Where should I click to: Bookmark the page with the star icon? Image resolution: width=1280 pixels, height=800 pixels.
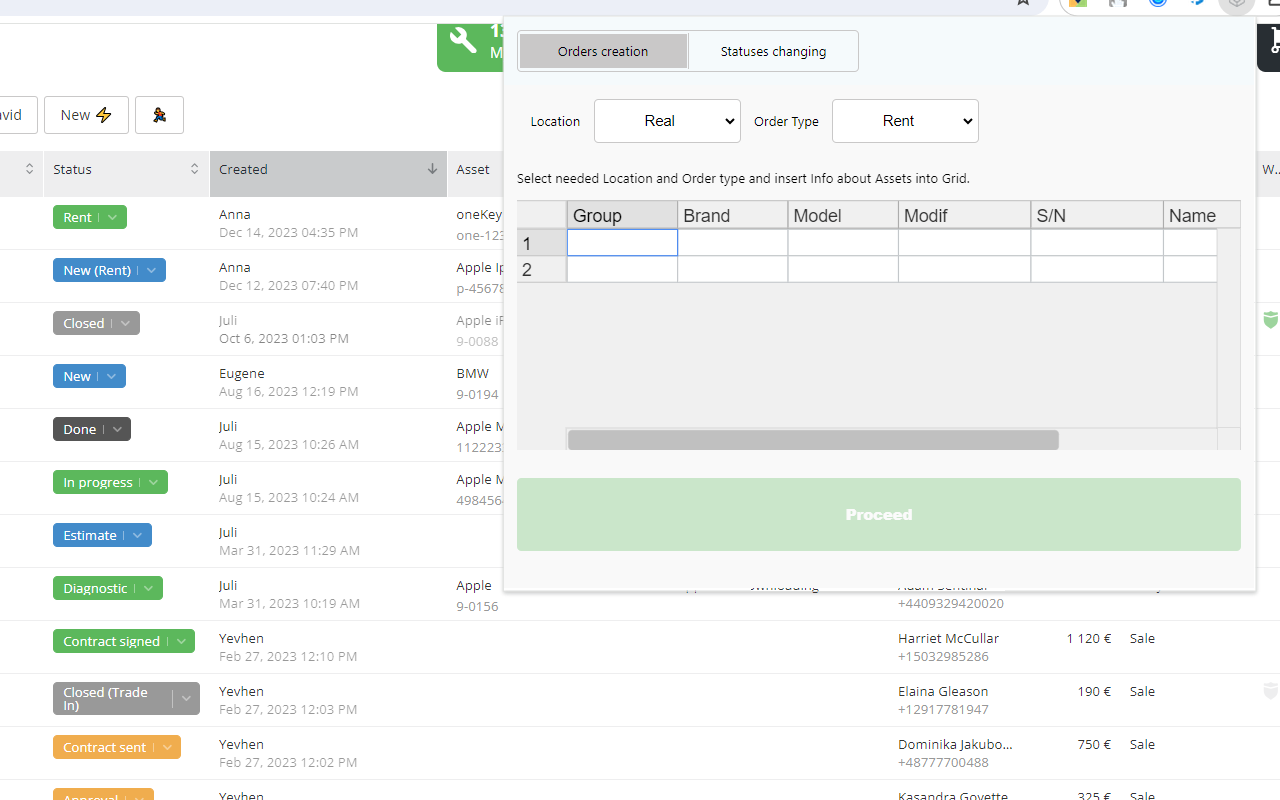pyautogui.click(x=1022, y=4)
